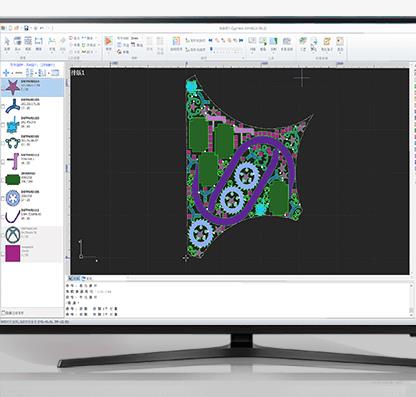The image size is (416, 397).
Task: Click the blue skip-to-first arrow button in ribbon
Action: 211,40
